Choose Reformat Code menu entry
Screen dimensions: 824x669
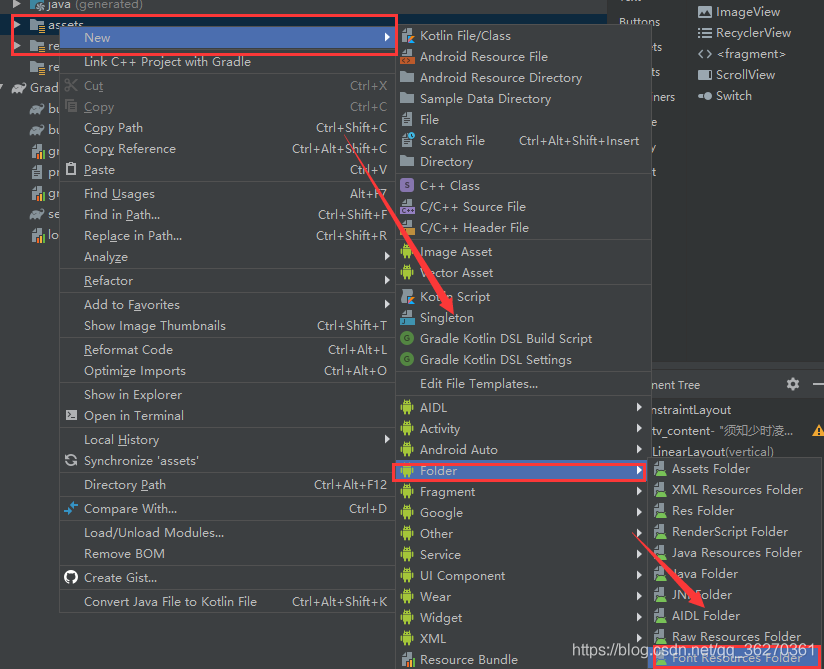228,349
